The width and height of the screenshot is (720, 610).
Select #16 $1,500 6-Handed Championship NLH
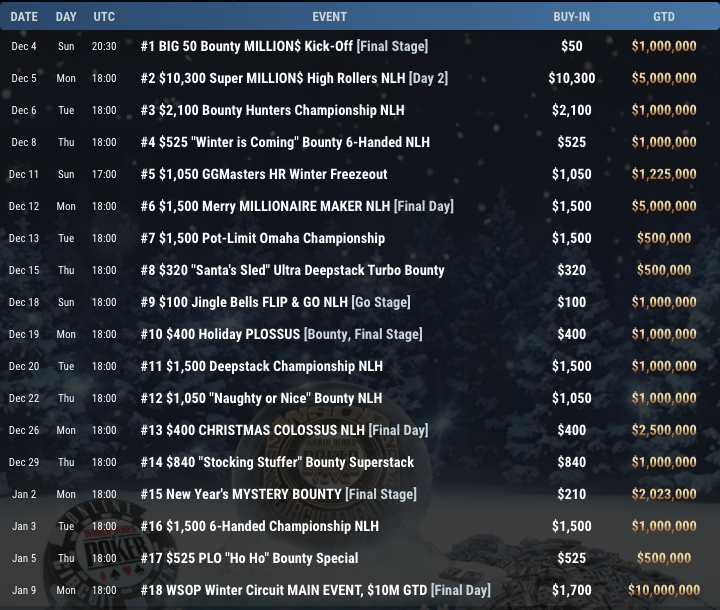(259, 526)
